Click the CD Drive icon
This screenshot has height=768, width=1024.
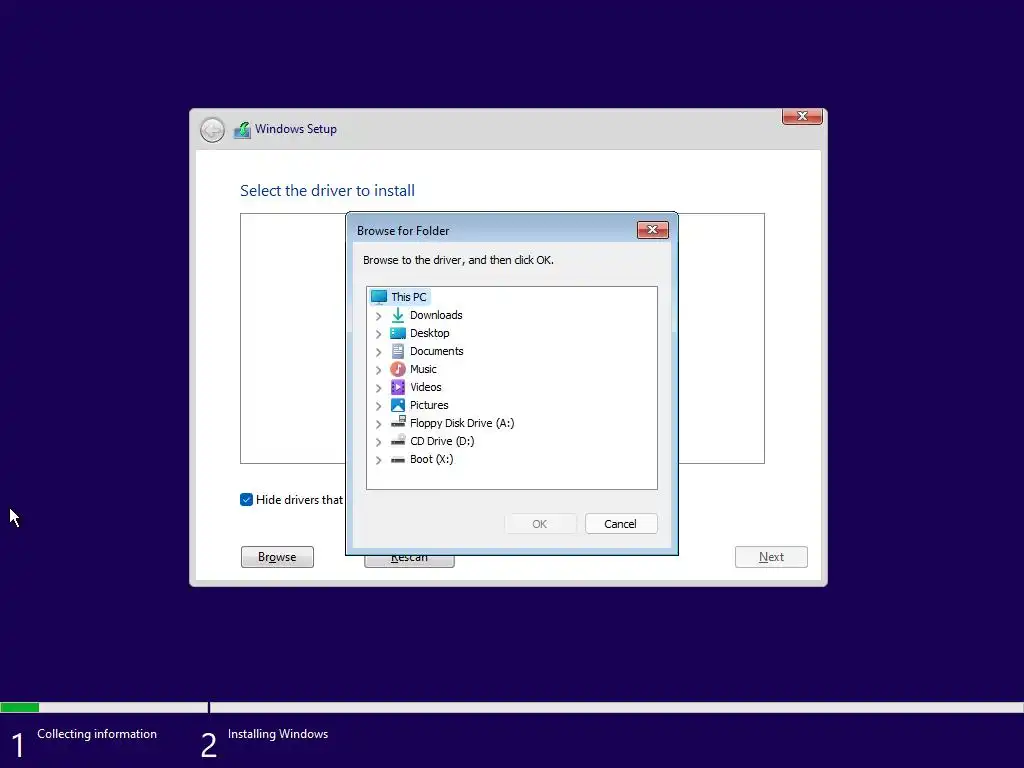click(398, 441)
